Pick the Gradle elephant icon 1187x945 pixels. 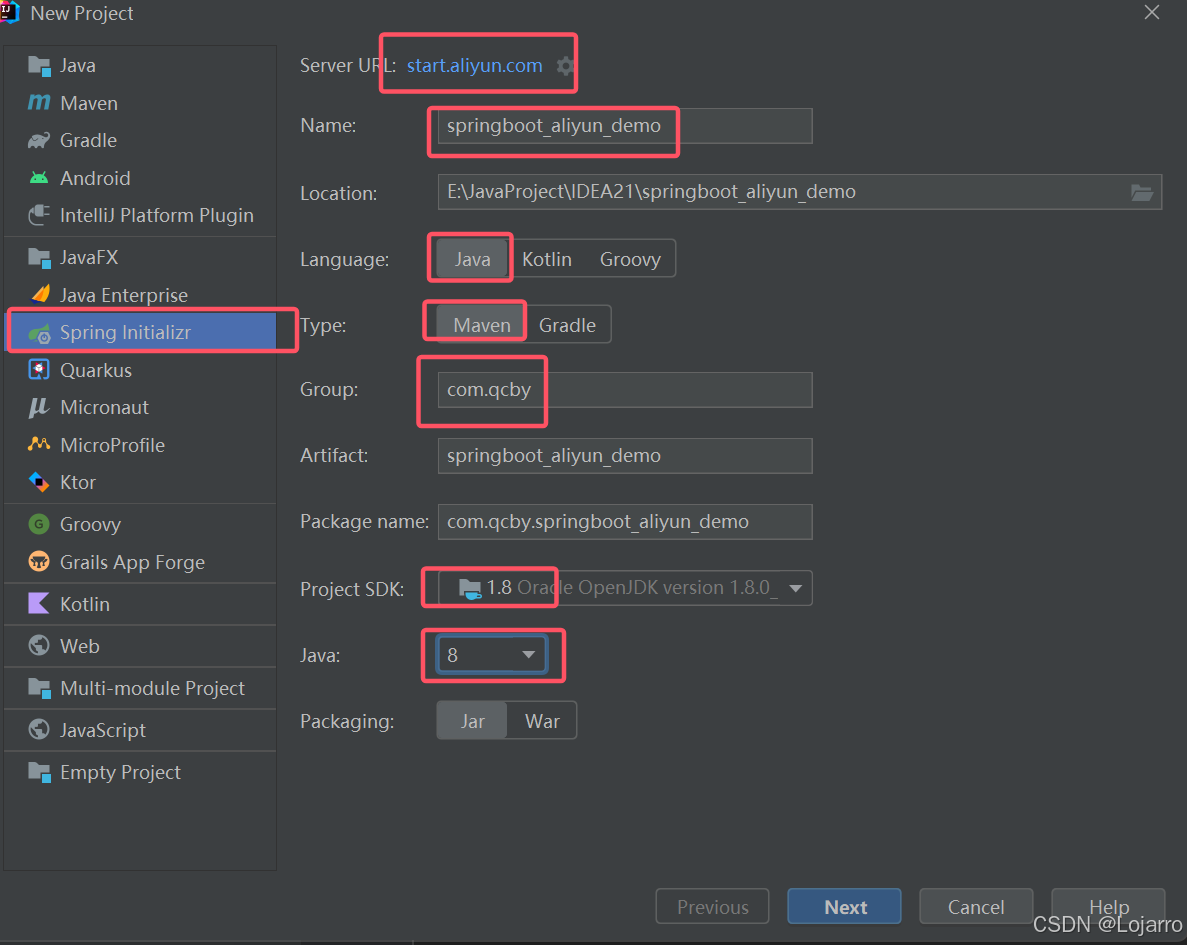tap(39, 140)
